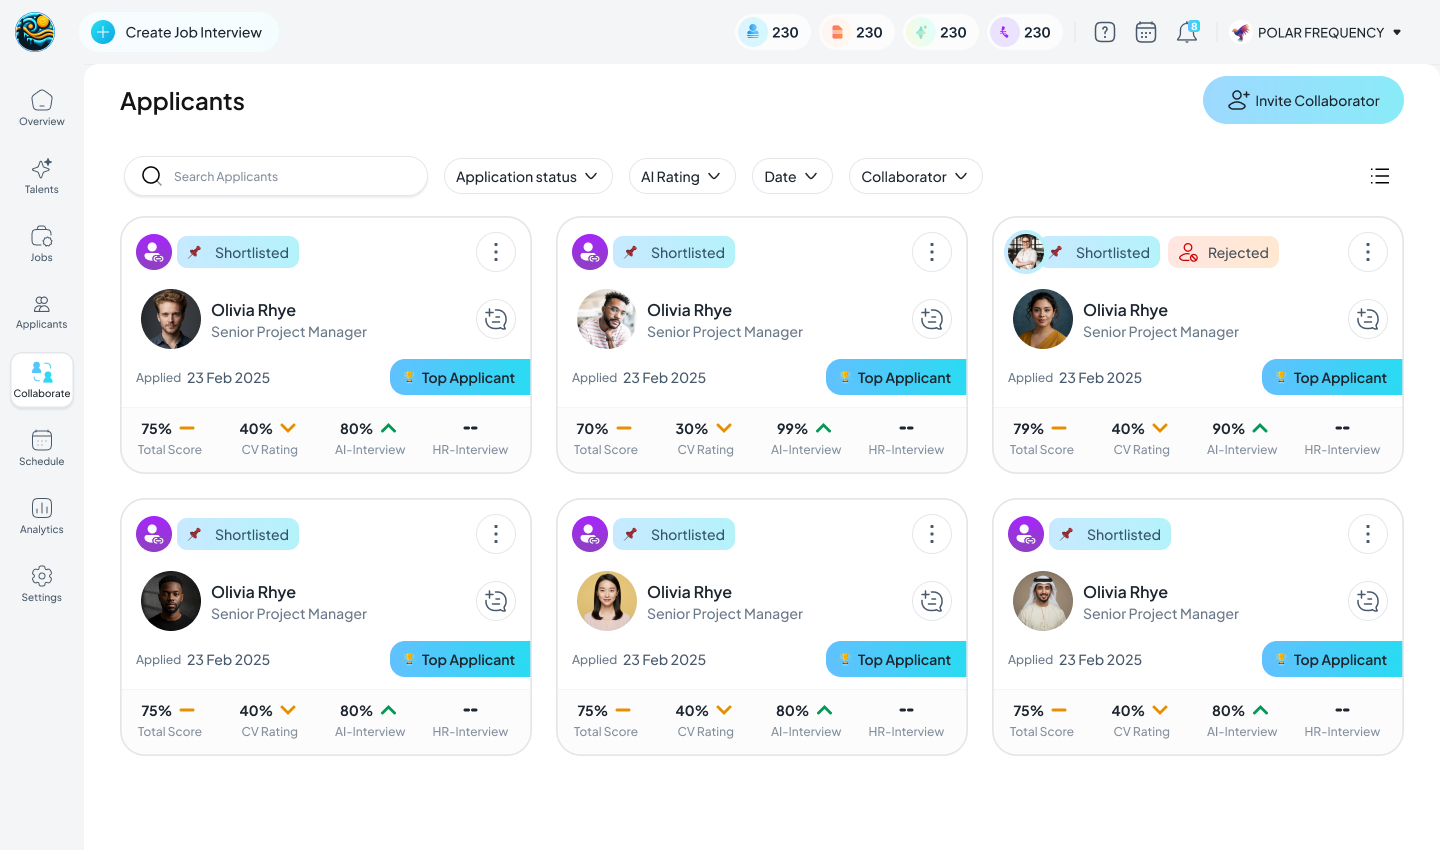Screen dimensions: 1440x850
Task: Open the AI Rating filter dropdown
Action: point(681,176)
